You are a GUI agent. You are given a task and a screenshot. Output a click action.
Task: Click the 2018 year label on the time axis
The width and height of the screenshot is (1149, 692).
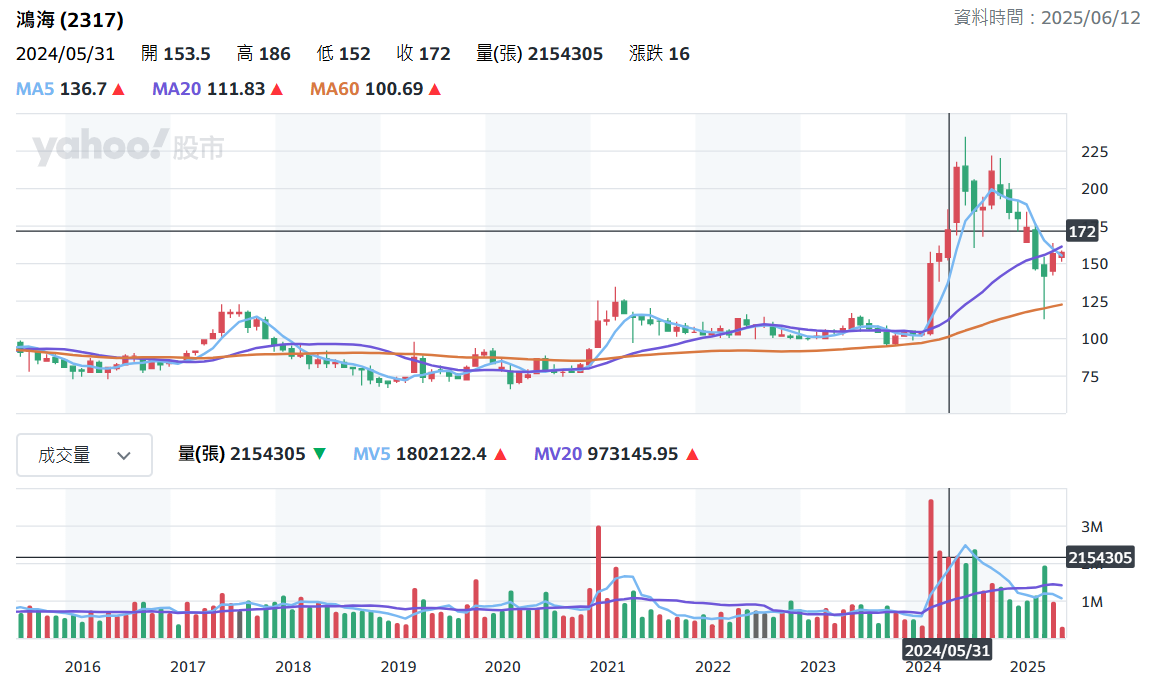point(292,667)
